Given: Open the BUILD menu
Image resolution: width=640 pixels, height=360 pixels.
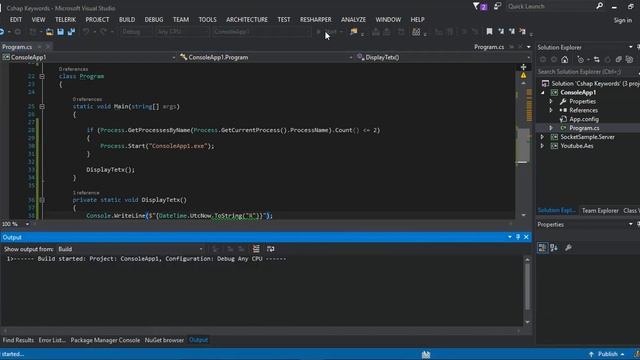Looking at the screenshot, I should 127,20.
